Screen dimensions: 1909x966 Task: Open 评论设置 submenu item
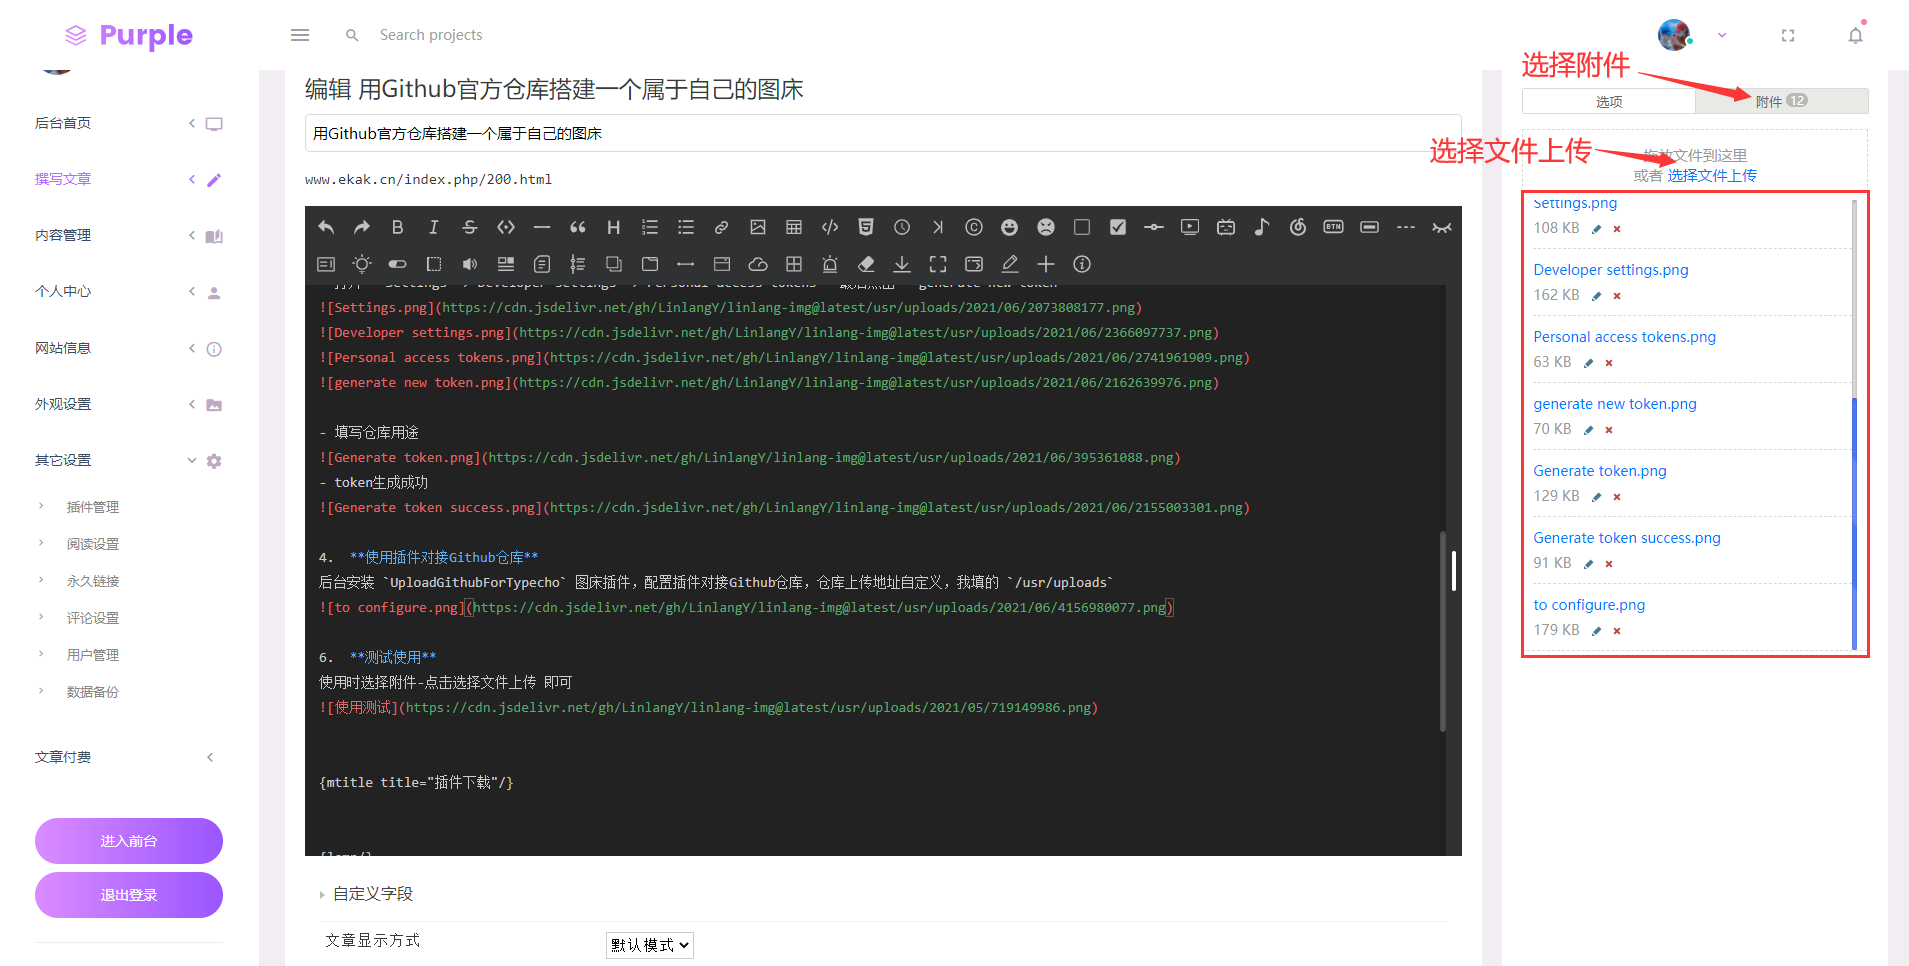92,618
